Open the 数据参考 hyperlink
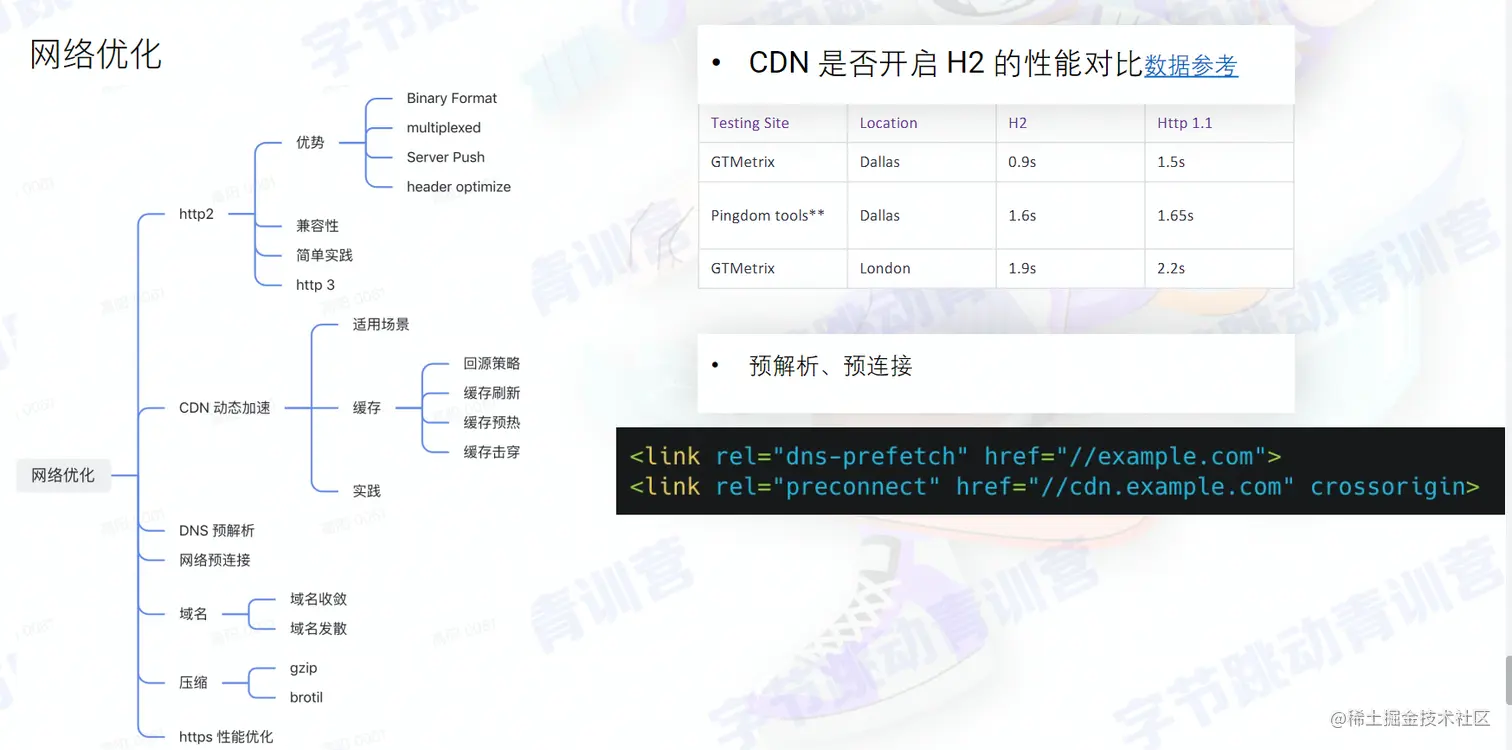1512x750 pixels. [x=1191, y=66]
